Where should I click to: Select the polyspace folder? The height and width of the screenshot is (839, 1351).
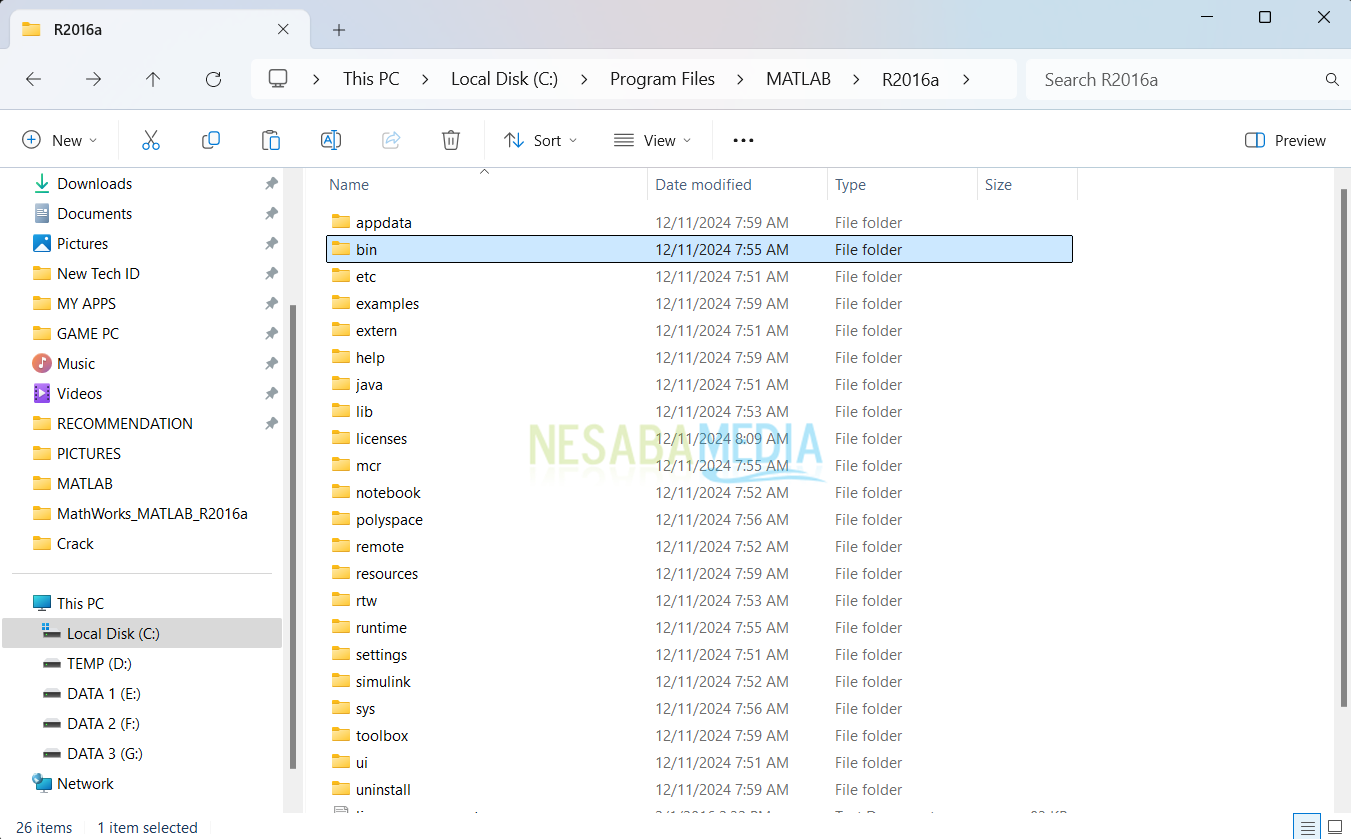(699, 519)
